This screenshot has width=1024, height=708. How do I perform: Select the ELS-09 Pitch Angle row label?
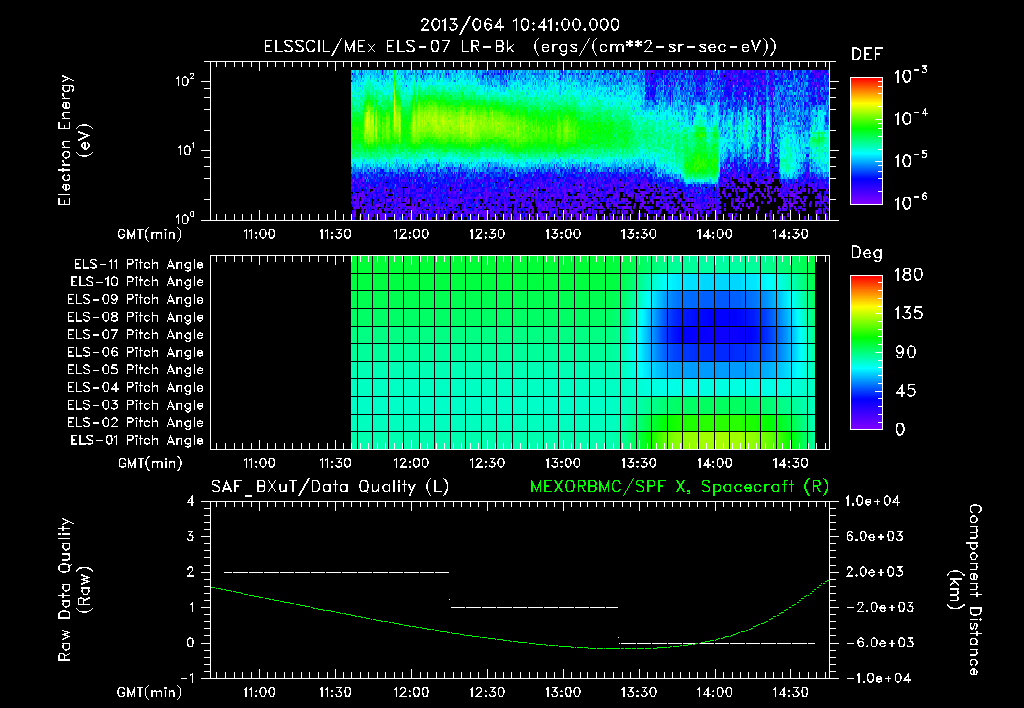point(136,300)
